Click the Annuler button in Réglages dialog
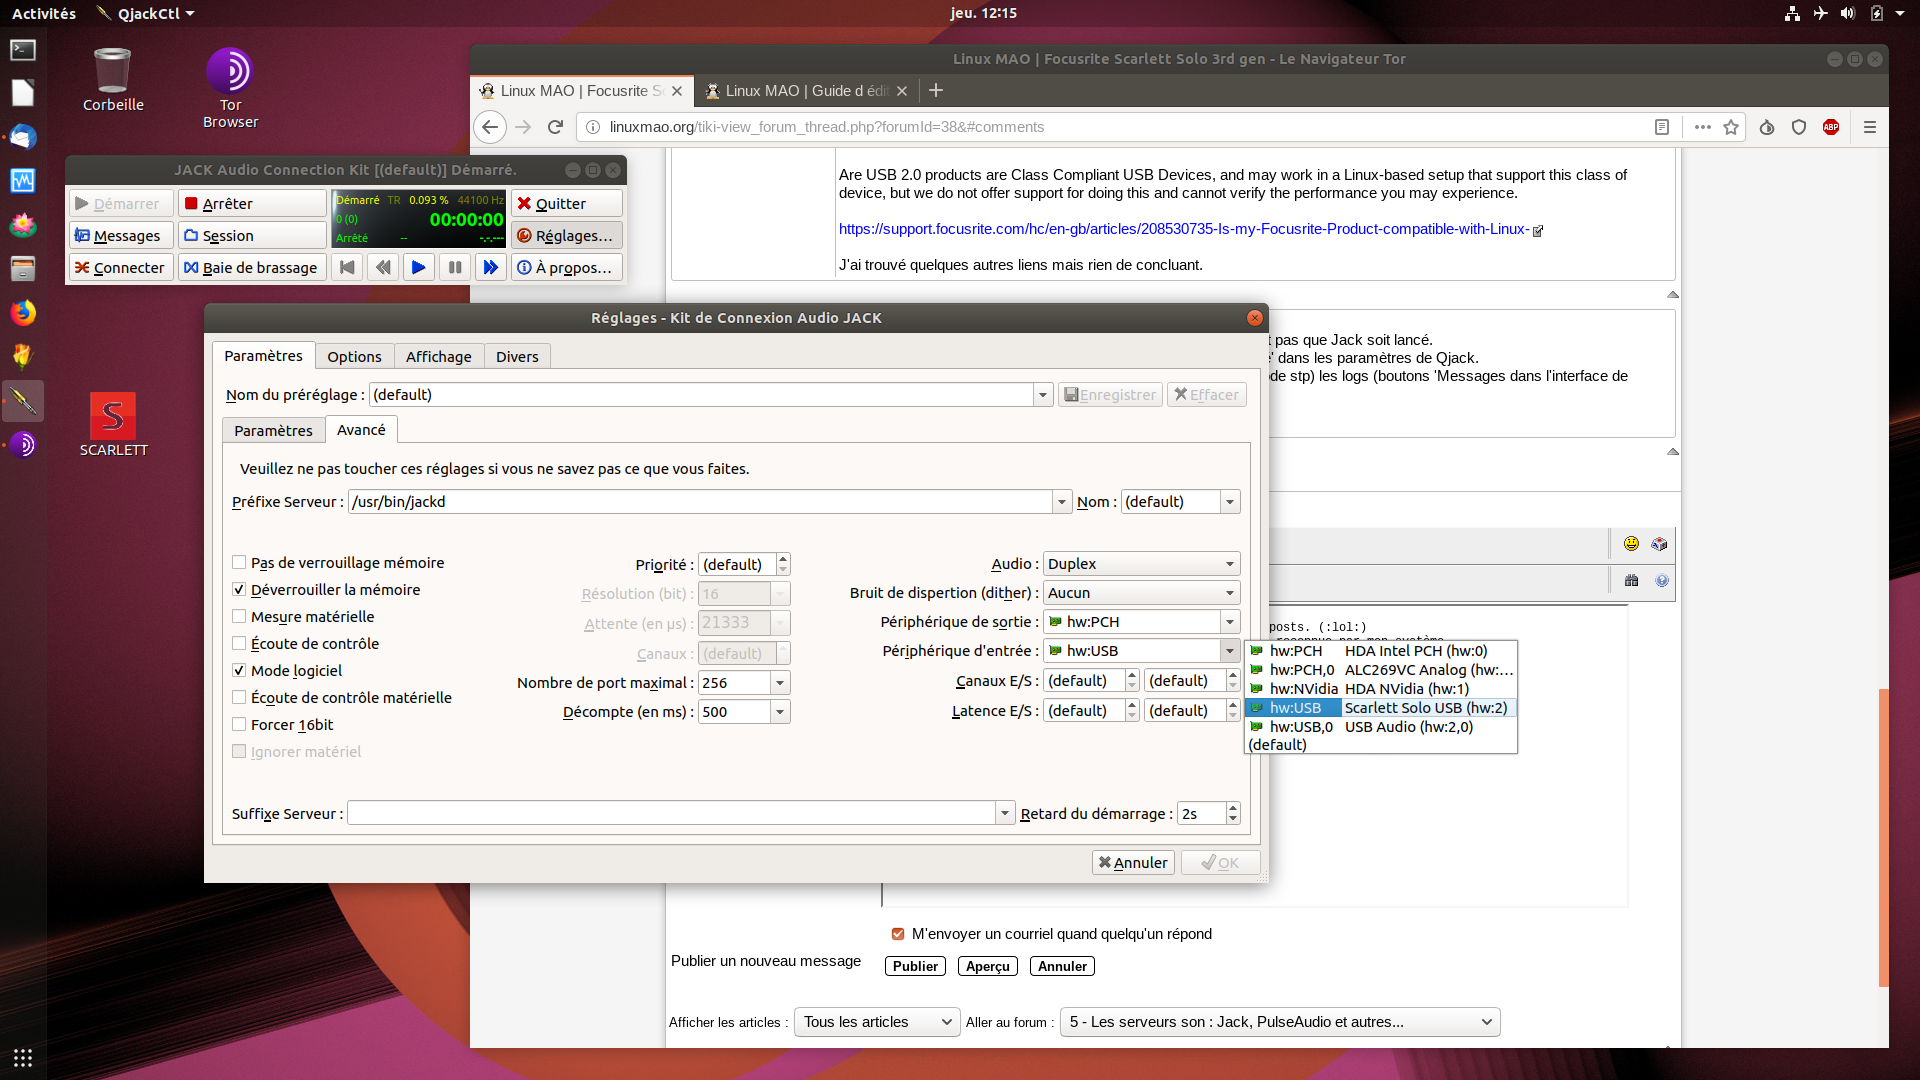 pos(1133,863)
